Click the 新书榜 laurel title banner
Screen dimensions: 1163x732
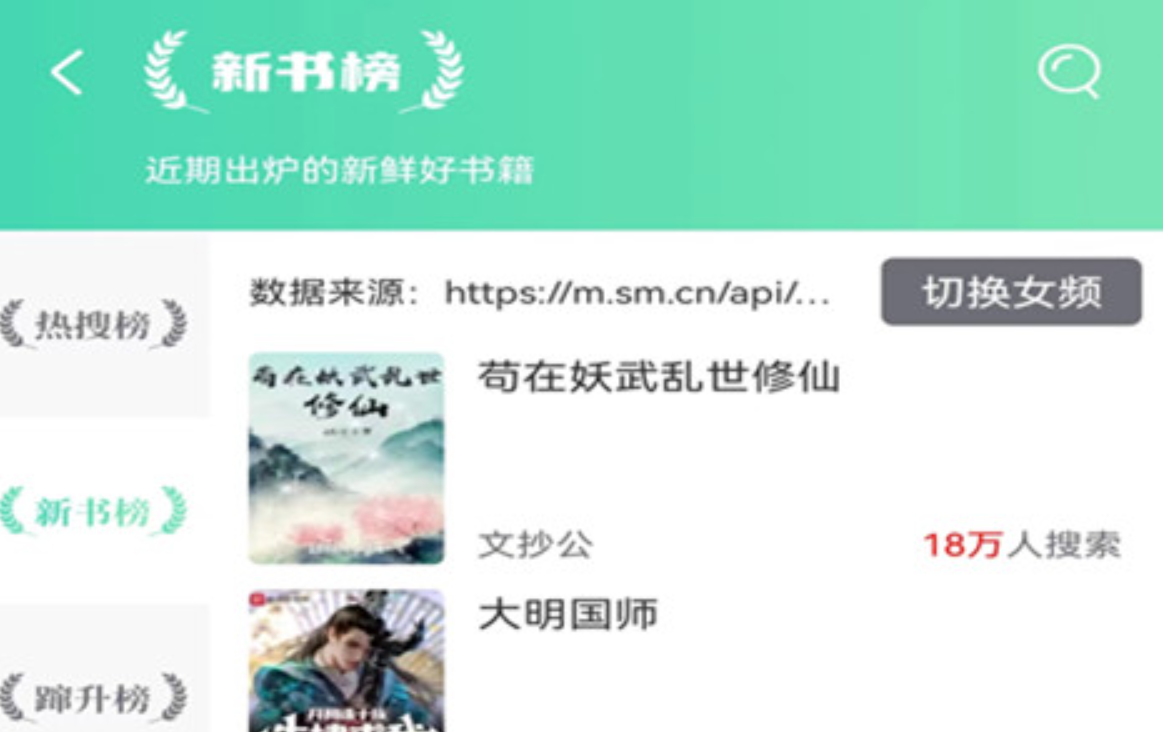click(x=303, y=72)
